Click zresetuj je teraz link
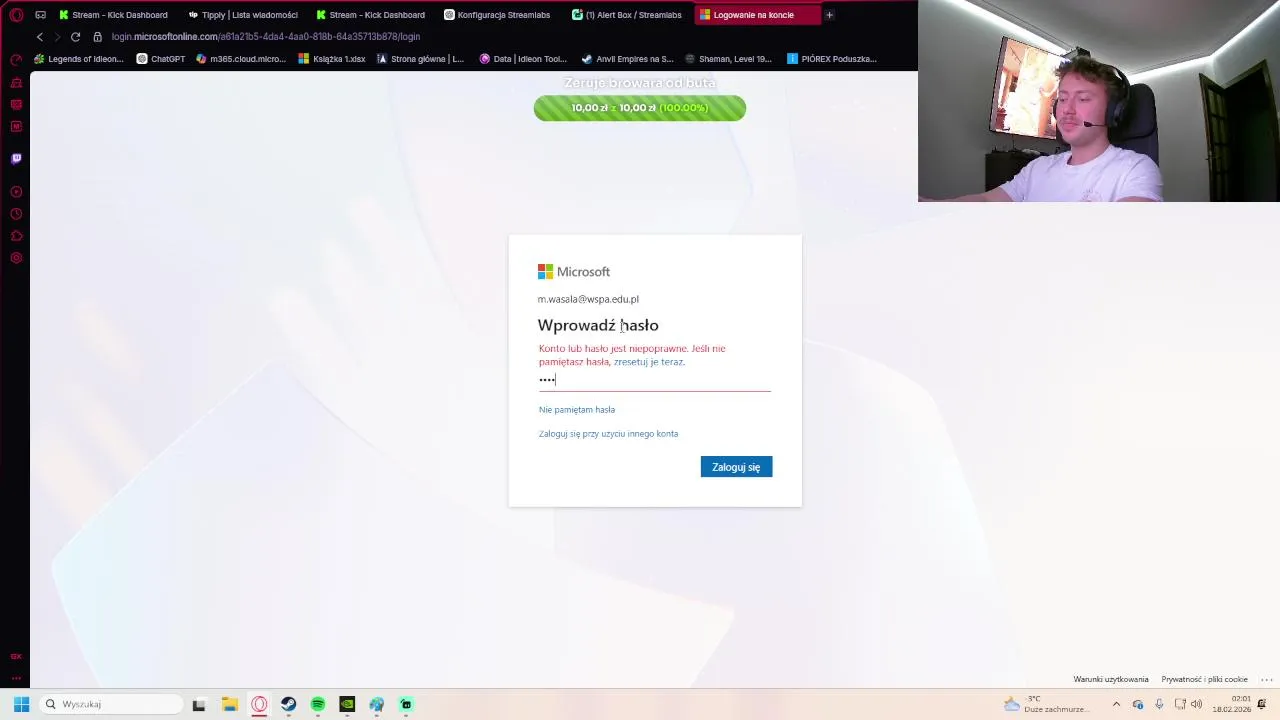Image resolution: width=1280 pixels, height=720 pixels. coord(648,362)
